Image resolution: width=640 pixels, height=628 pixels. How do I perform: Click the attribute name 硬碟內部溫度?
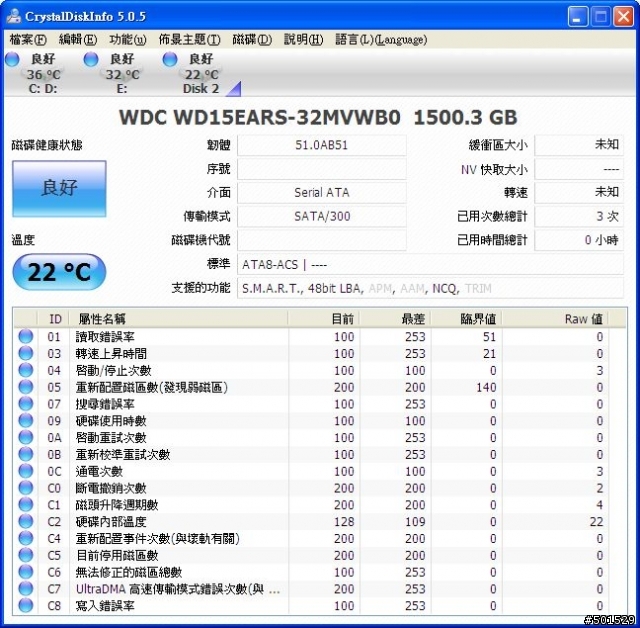[x=111, y=521]
